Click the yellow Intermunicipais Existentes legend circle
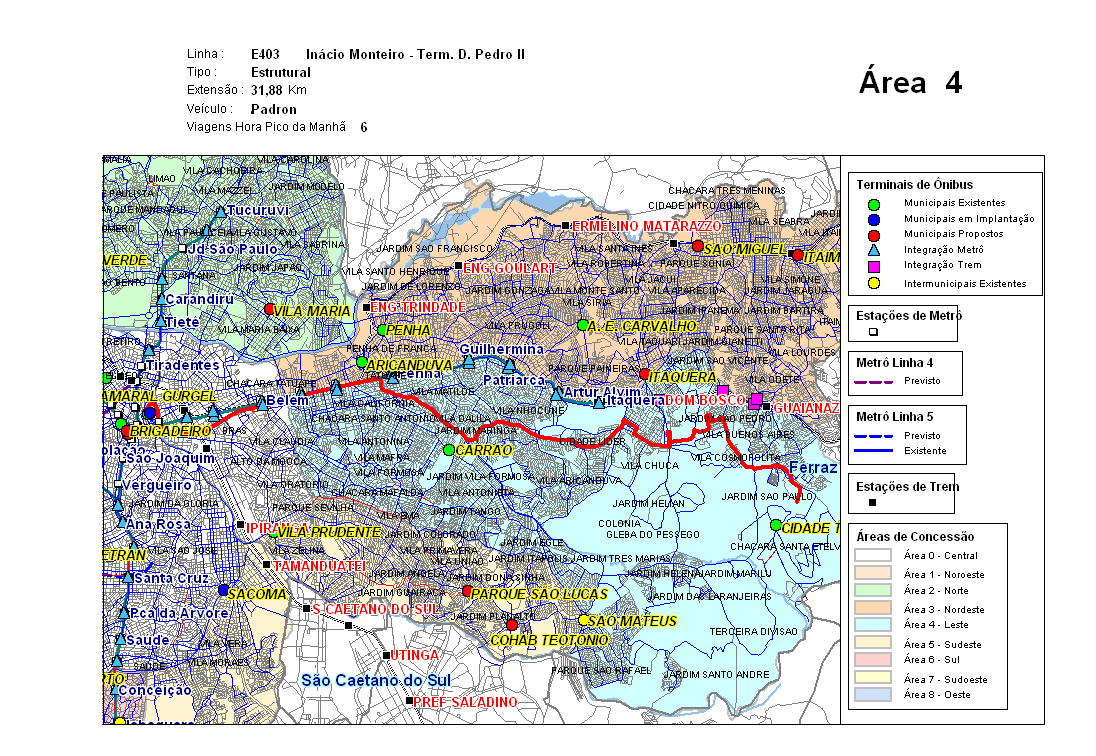Screen dimensions: 1096x756 pos(874,283)
